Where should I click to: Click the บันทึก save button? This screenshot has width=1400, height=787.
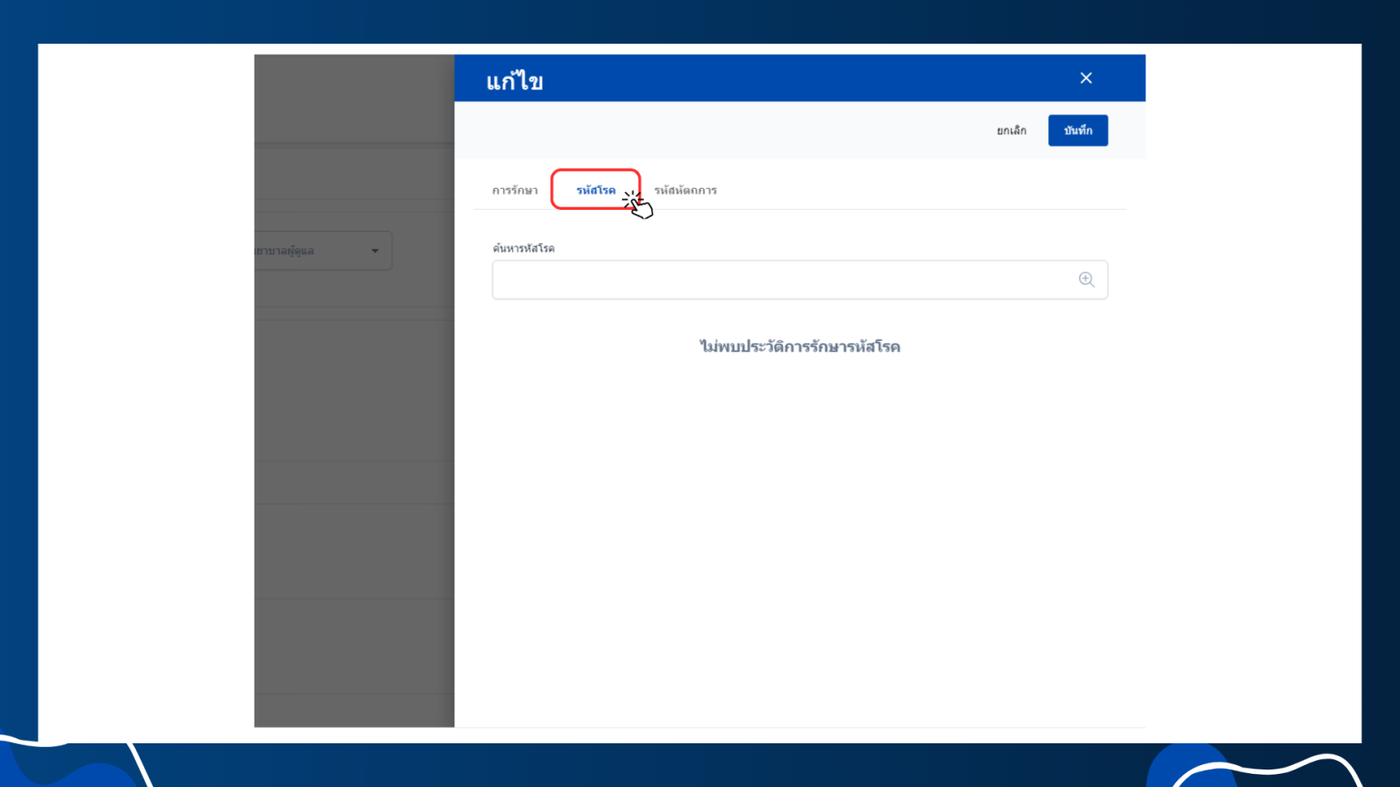pyautogui.click(x=1078, y=131)
